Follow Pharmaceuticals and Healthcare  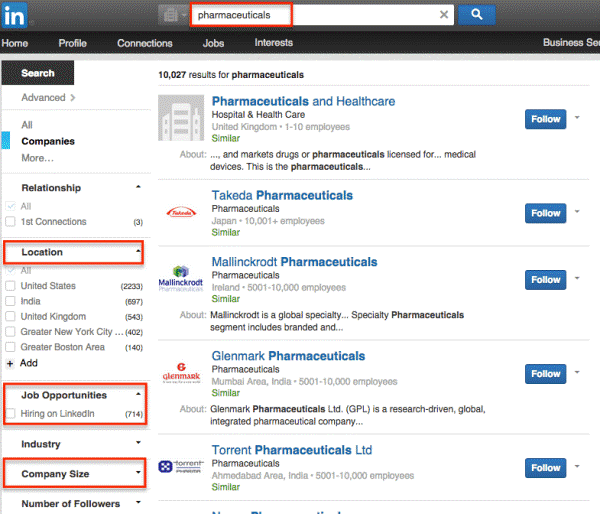tap(545, 119)
